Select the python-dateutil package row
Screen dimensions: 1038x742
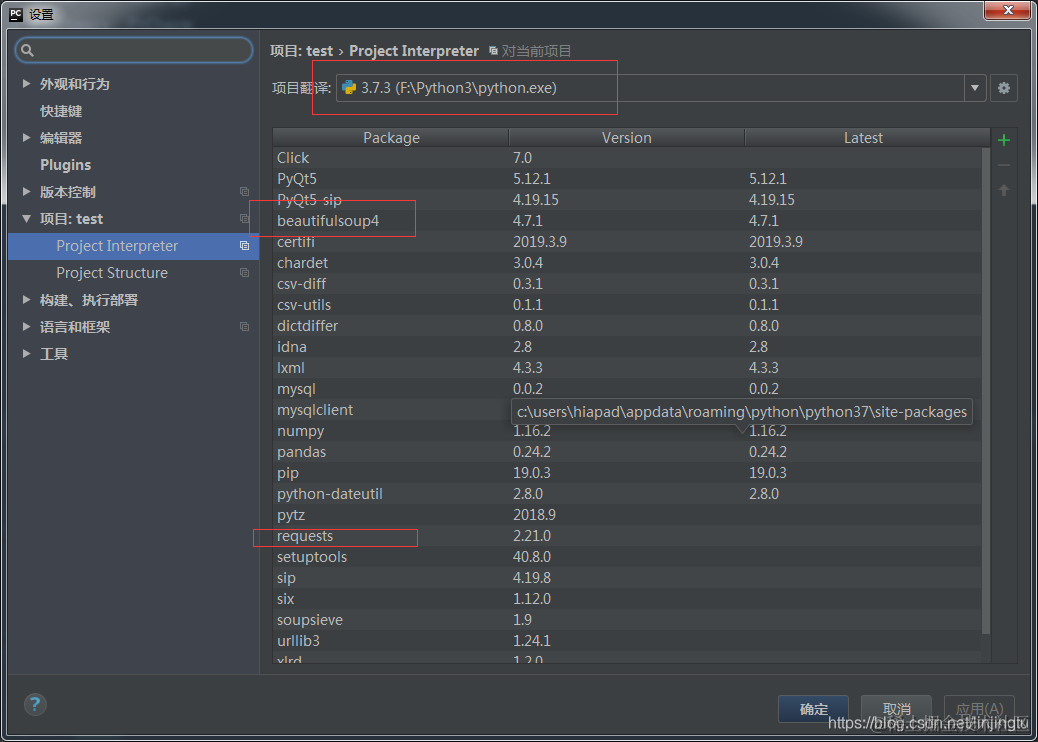click(x=627, y=494)
